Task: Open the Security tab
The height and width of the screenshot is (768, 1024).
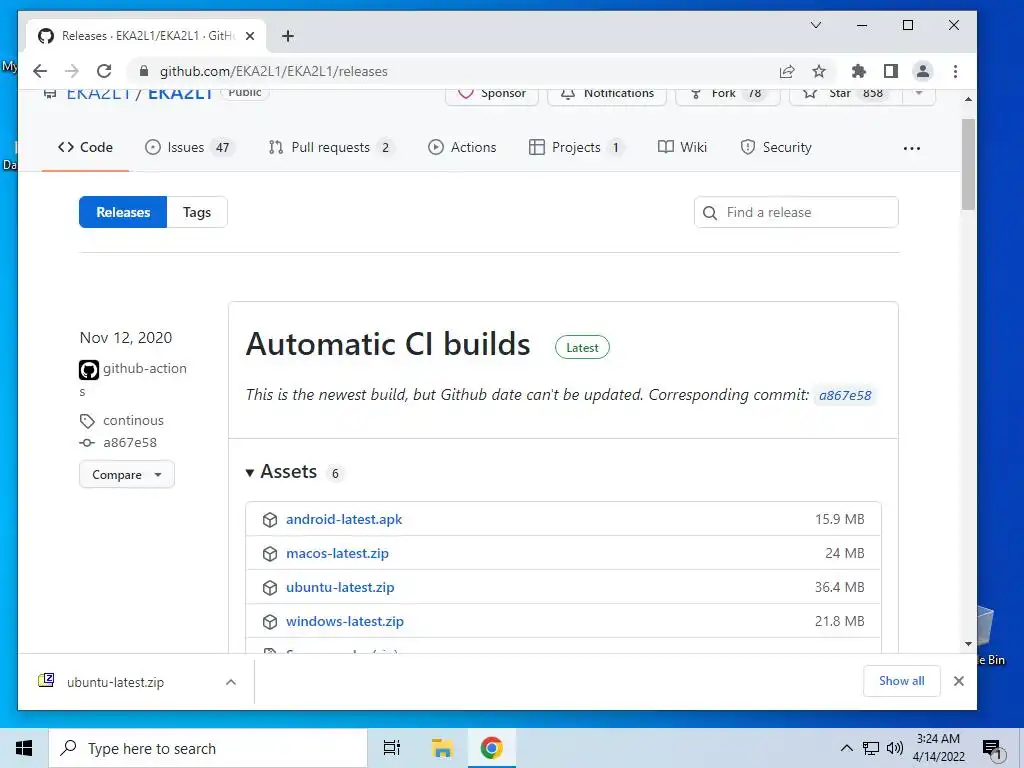Action: tap(776, 147)
